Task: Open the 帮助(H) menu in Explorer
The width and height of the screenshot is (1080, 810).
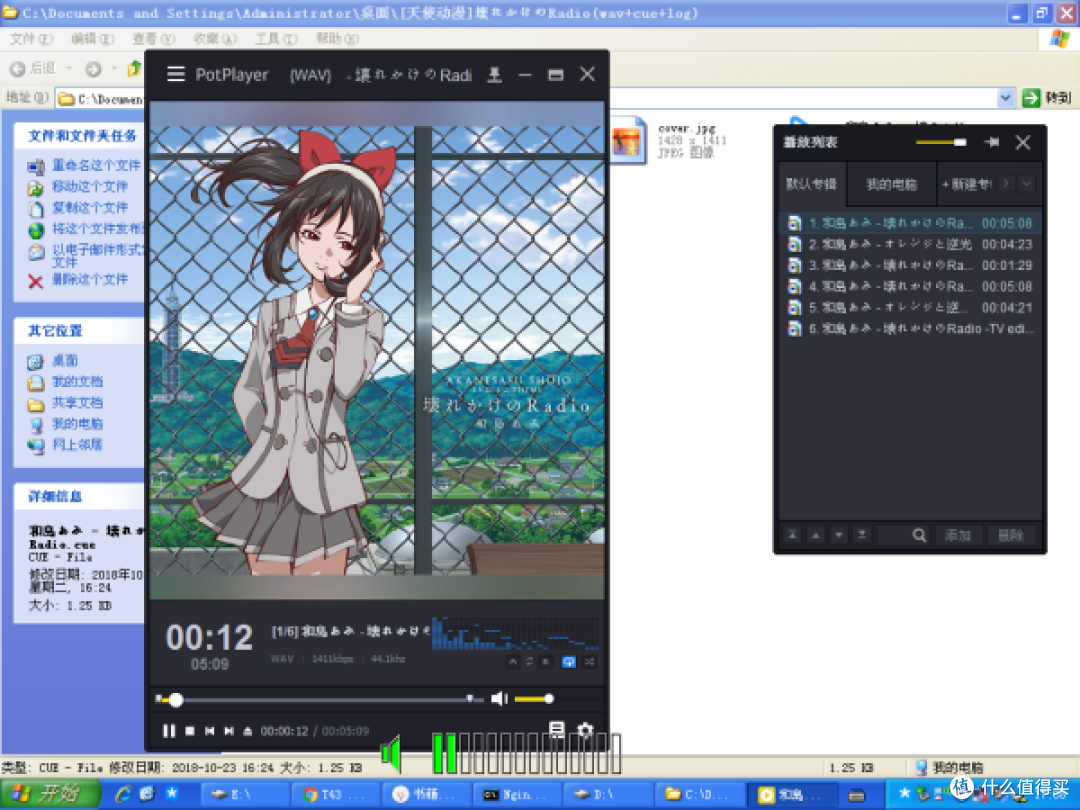Action: [x=337, y=39]
